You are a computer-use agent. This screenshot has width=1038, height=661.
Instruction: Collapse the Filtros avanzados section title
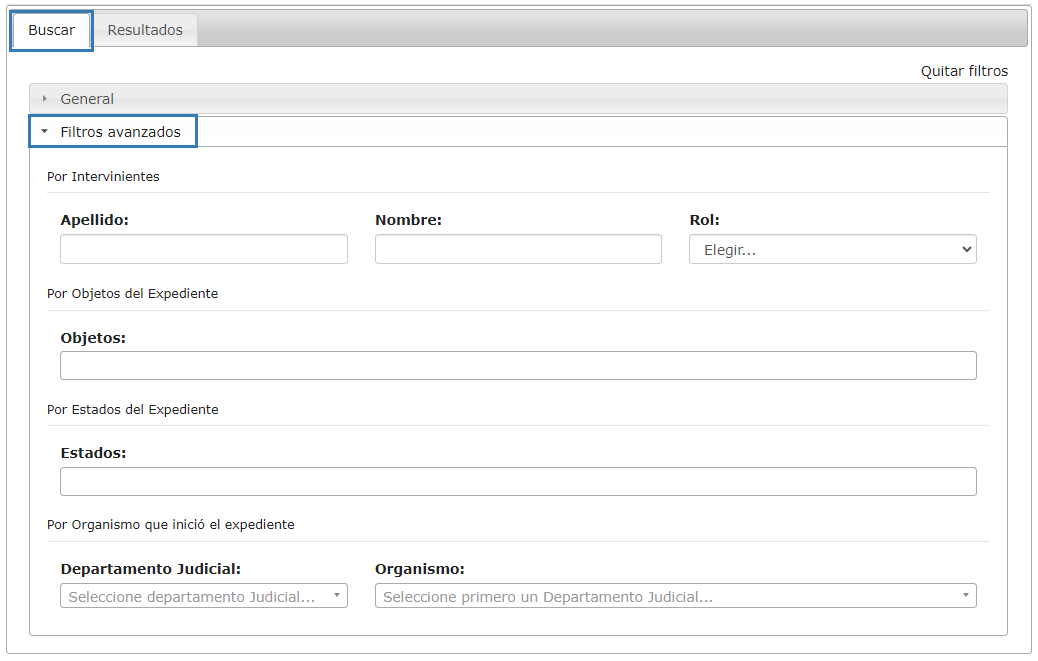click(x=120, y=132)
